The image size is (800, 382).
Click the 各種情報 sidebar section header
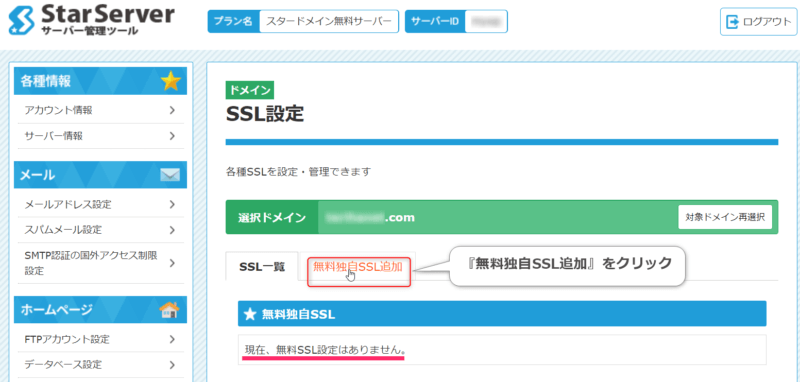coord(101,81)
